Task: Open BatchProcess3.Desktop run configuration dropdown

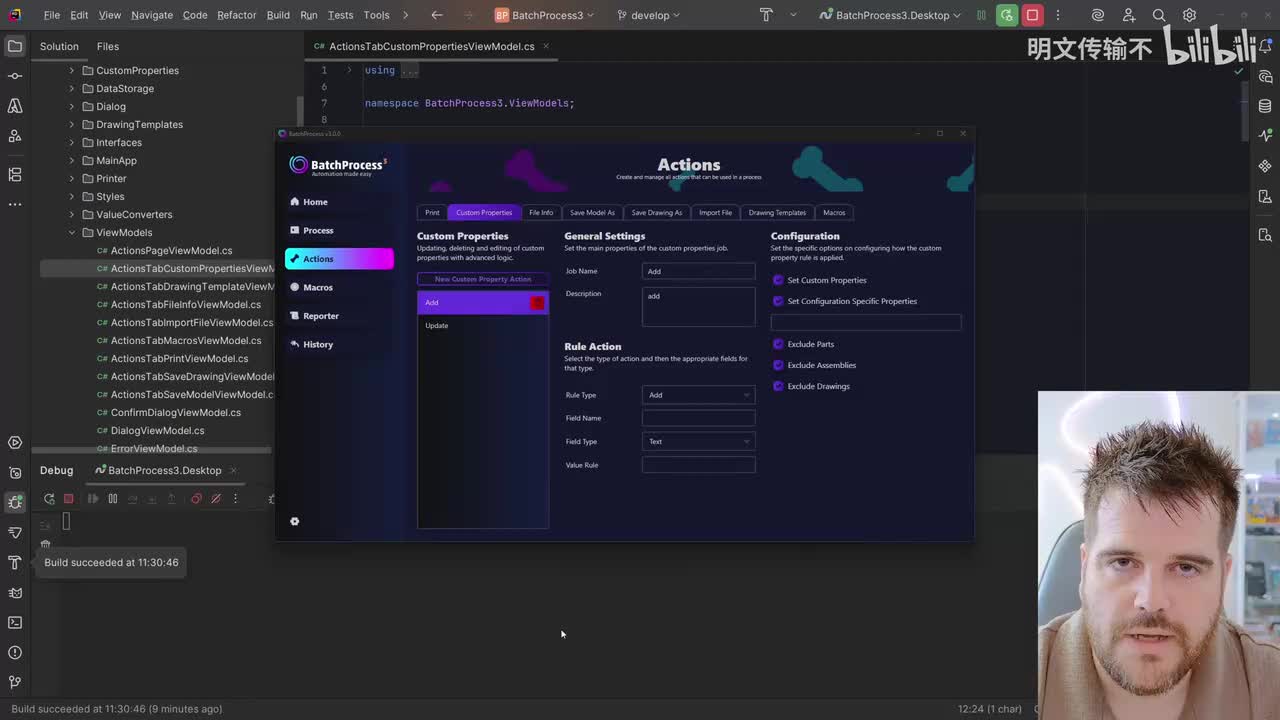Action: tap(890, 15)
